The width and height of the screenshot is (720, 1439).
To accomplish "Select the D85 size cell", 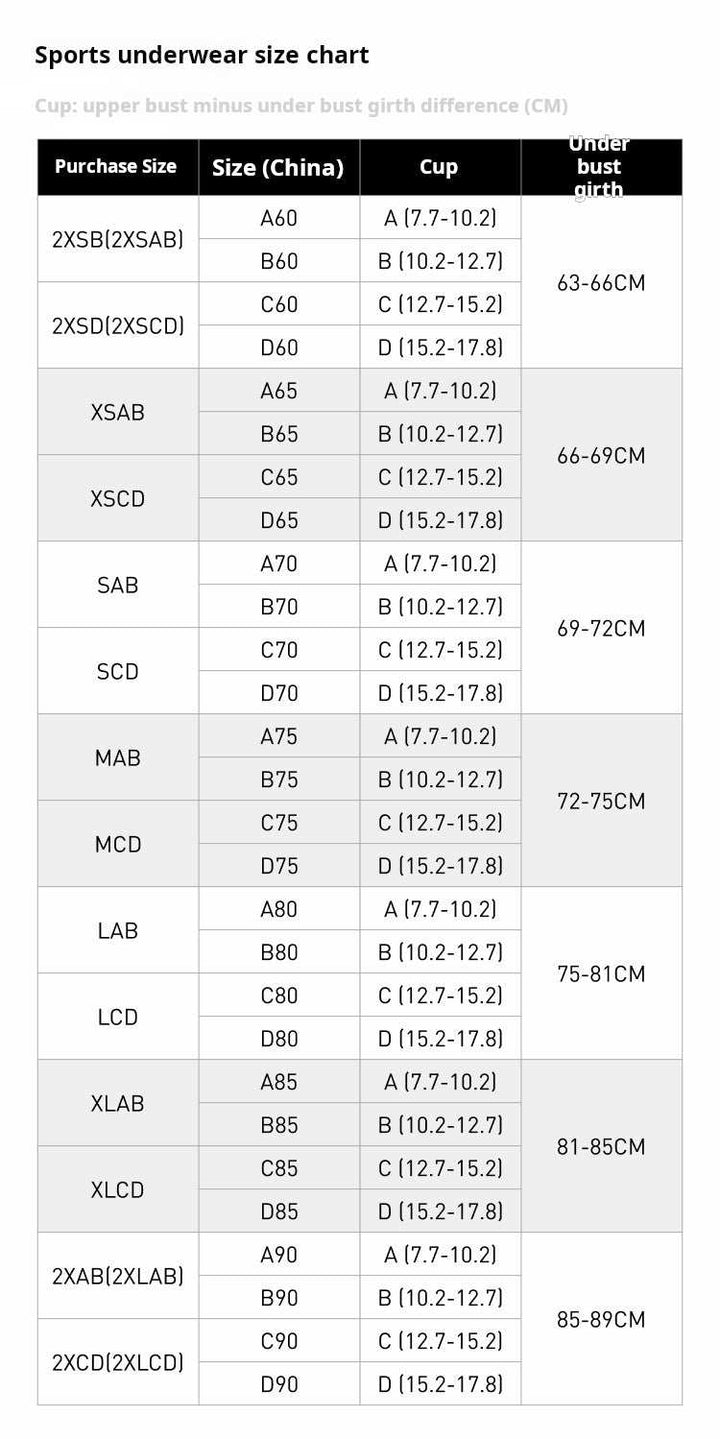I will click(279, 1211).
